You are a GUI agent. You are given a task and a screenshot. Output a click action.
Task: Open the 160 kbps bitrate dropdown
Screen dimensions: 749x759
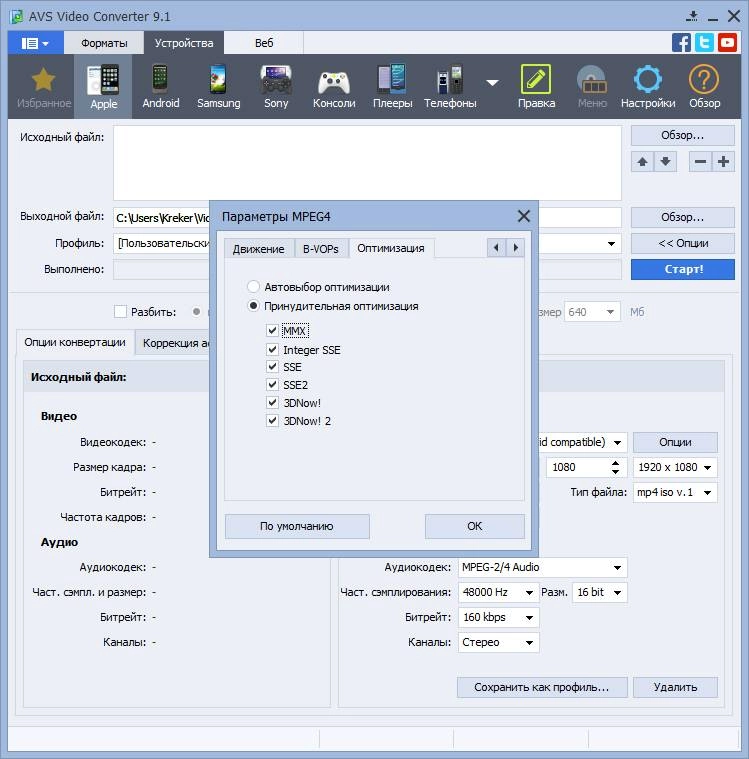click(x=498, y=617)
